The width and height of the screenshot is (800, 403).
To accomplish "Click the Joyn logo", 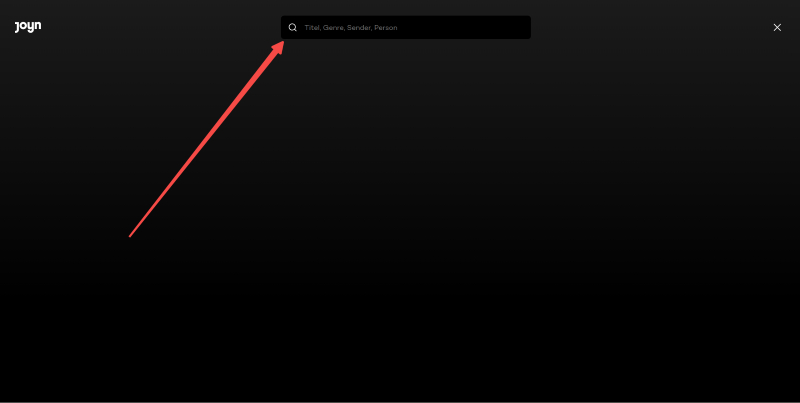I will 28,27.
